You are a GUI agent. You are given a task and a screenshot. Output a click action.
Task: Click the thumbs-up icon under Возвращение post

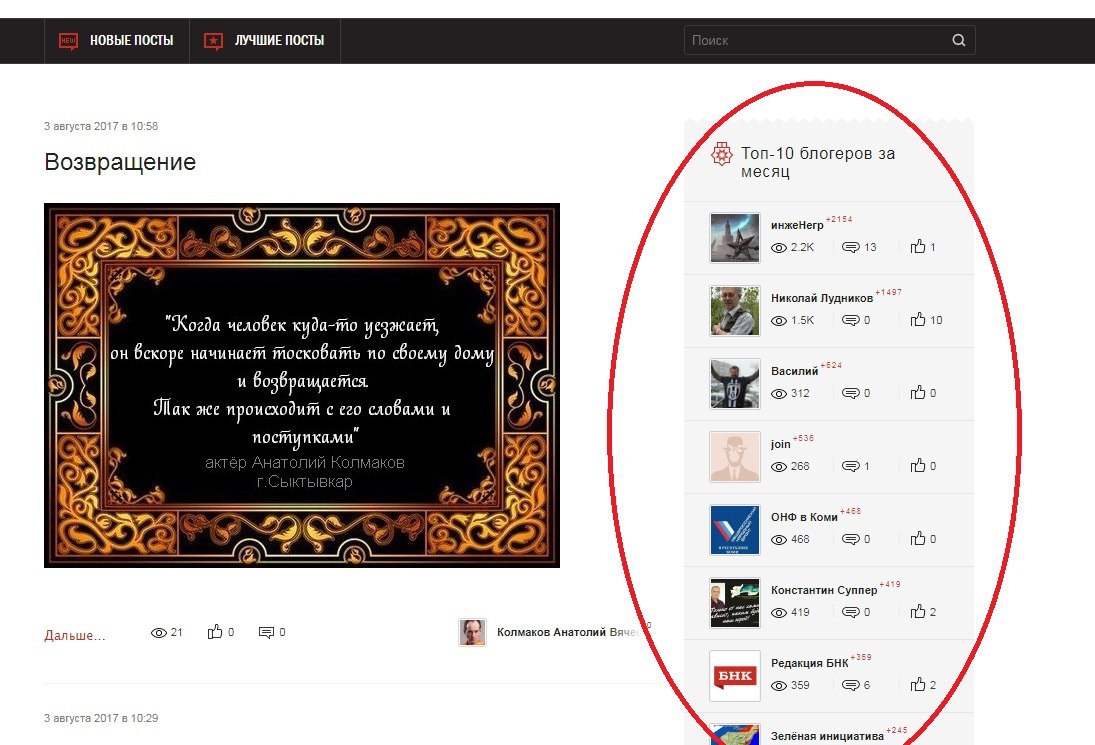[215, 632]
